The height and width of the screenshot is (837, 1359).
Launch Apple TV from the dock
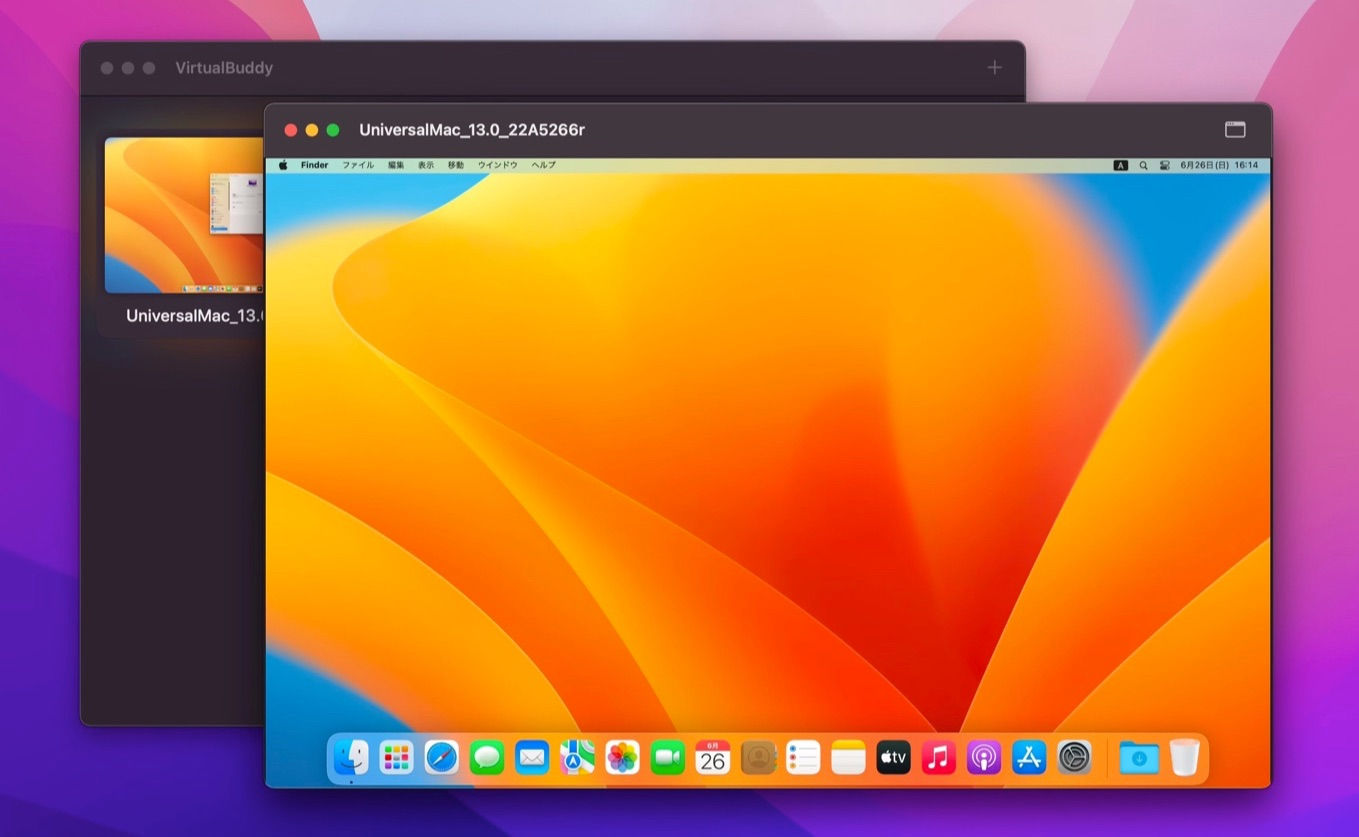(x=893, y=758)
